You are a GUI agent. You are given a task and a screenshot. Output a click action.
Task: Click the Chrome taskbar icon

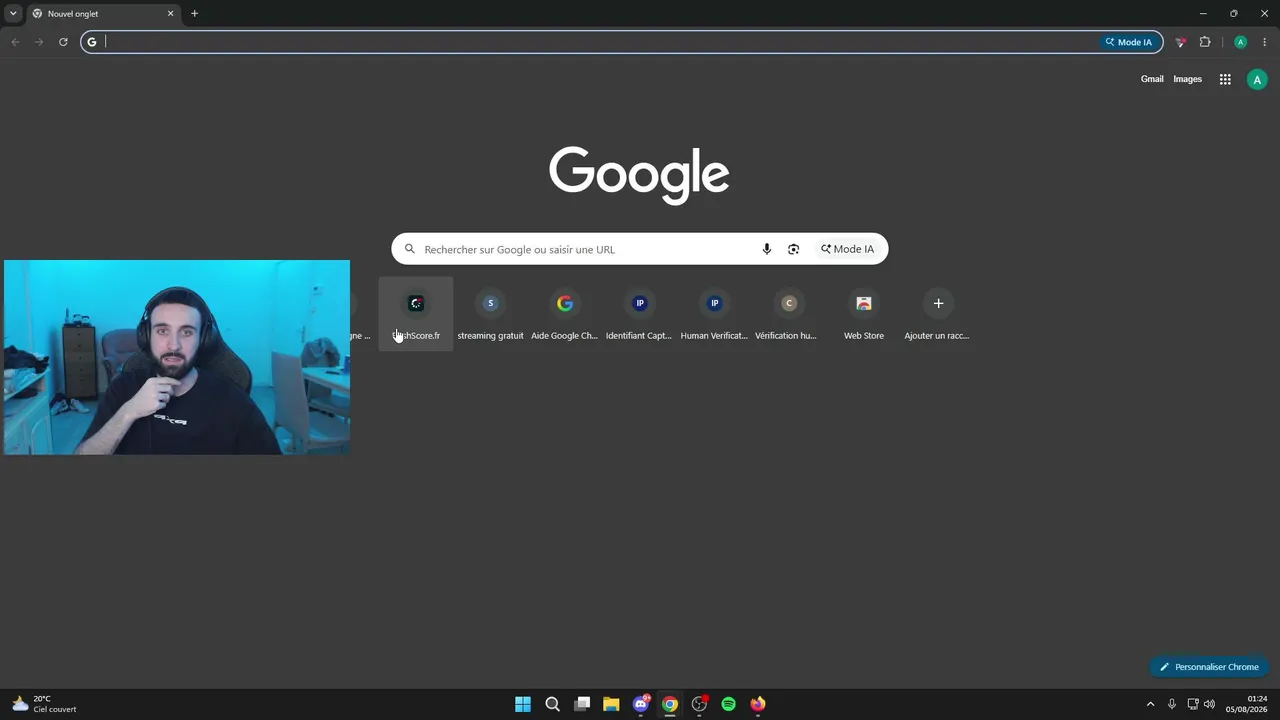[670, 704]
